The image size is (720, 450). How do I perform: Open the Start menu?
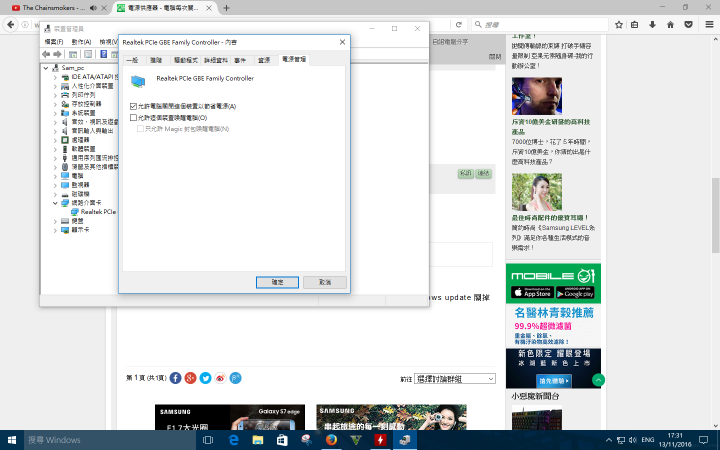tap(11, 440)
